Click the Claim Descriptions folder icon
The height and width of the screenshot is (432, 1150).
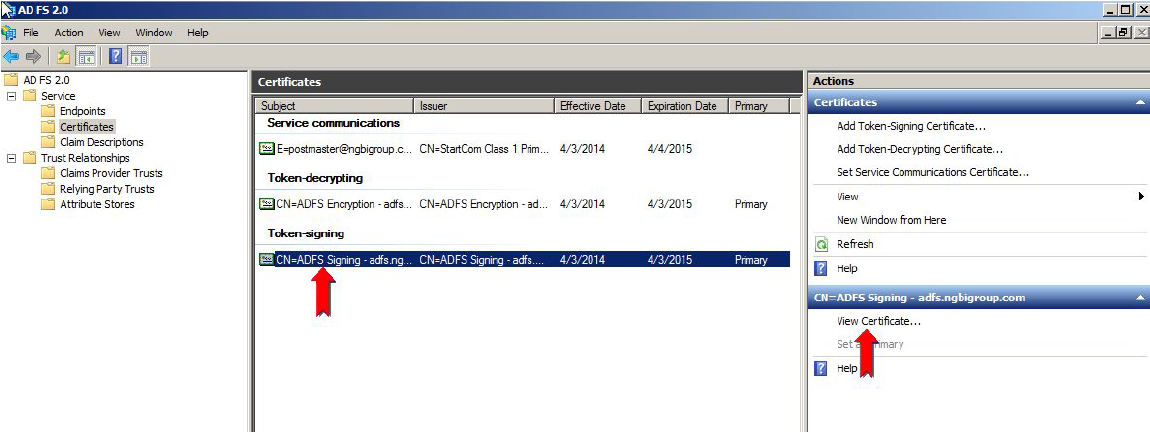(48, 142)
